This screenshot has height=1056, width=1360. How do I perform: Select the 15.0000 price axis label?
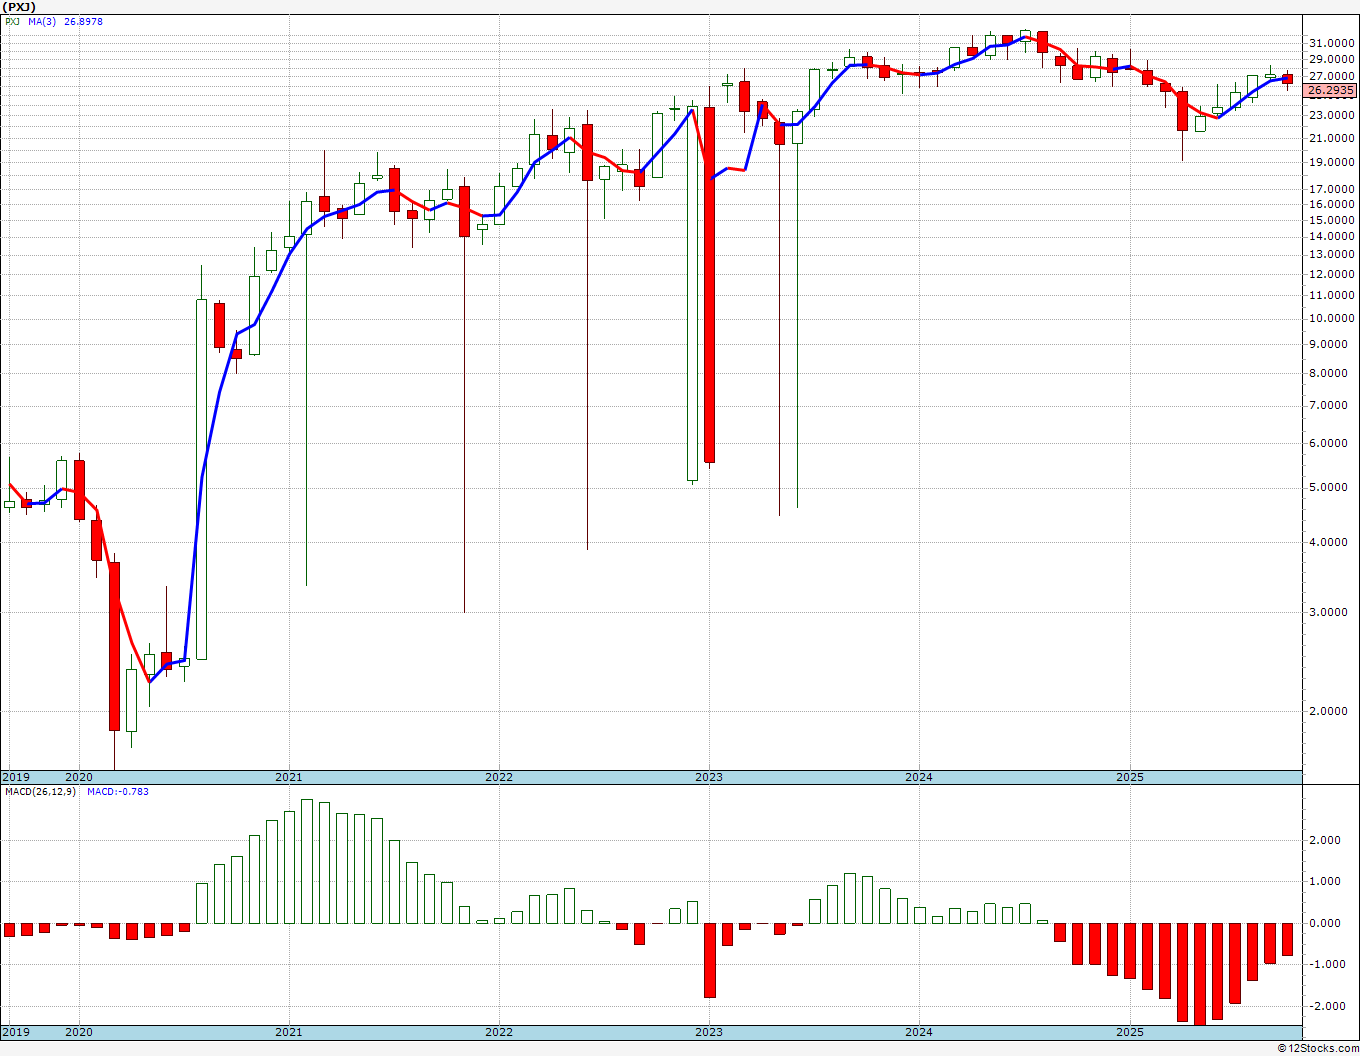pos(1331,220)
